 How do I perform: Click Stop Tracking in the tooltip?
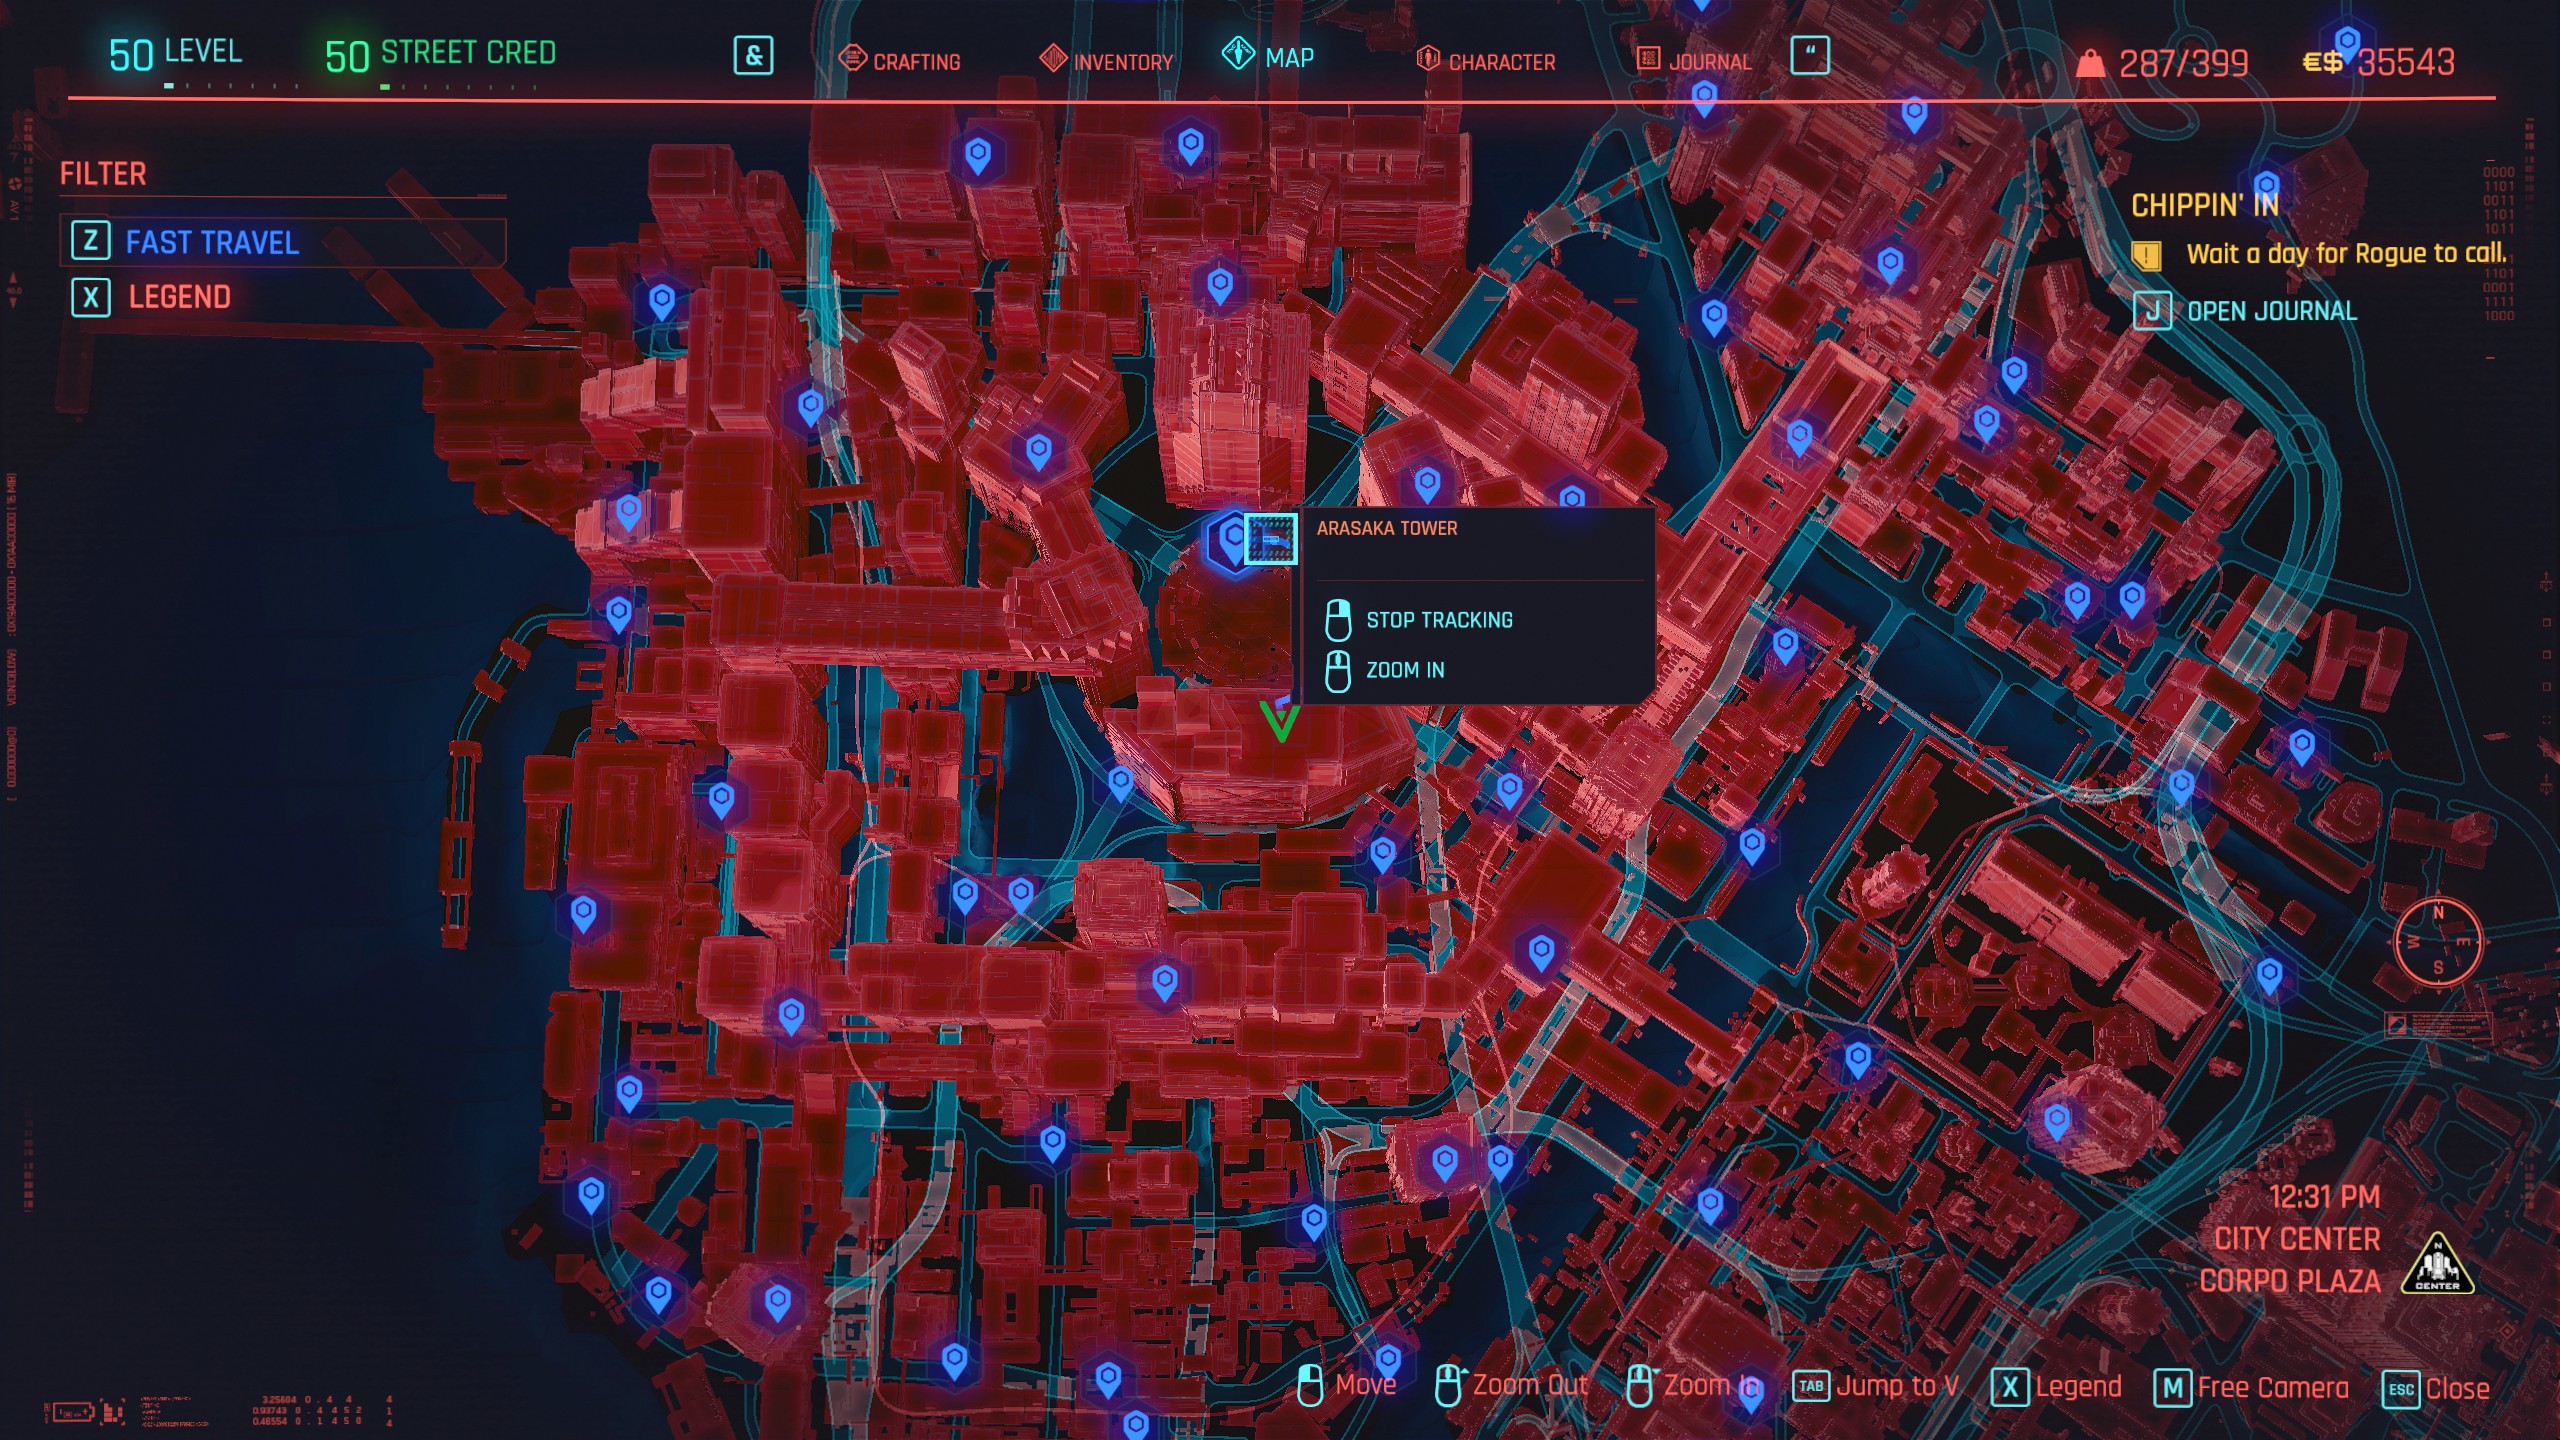[x=1438, y=620]
